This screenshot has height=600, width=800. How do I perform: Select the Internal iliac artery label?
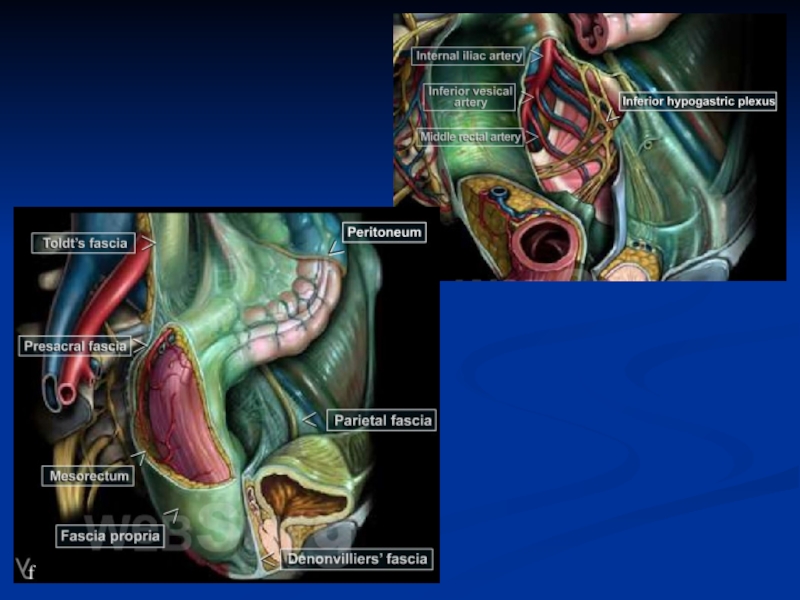pyautogui.click(x=469, y=56)
